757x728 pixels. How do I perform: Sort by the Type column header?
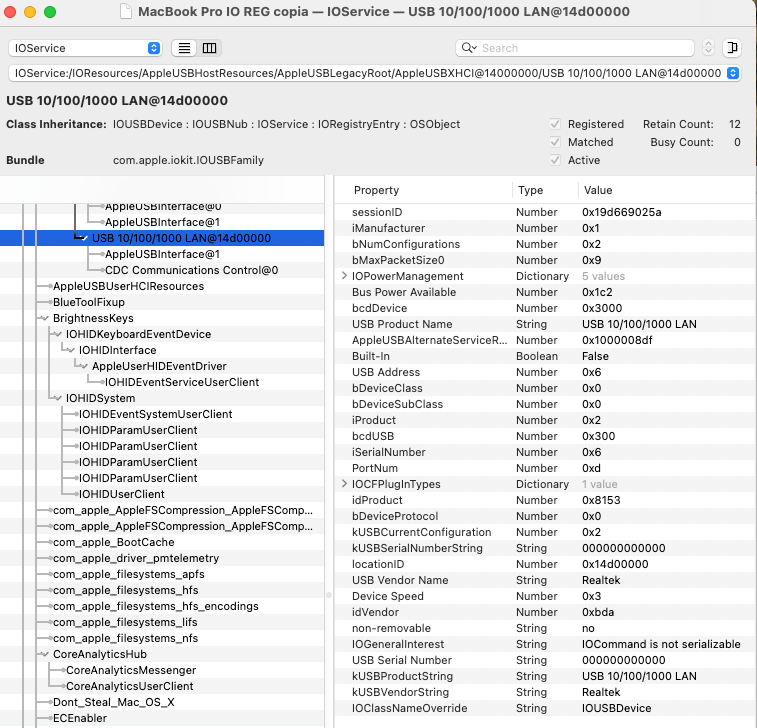(x=530, y=190)
